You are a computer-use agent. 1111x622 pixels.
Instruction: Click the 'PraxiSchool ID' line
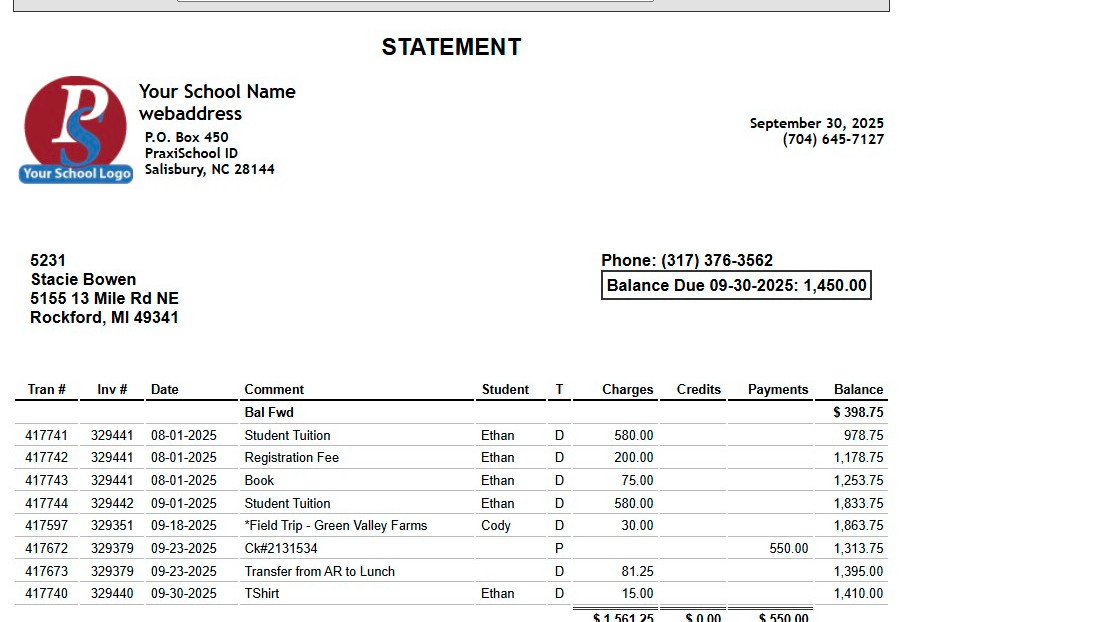pyautogui.click(x=191, y=153)
